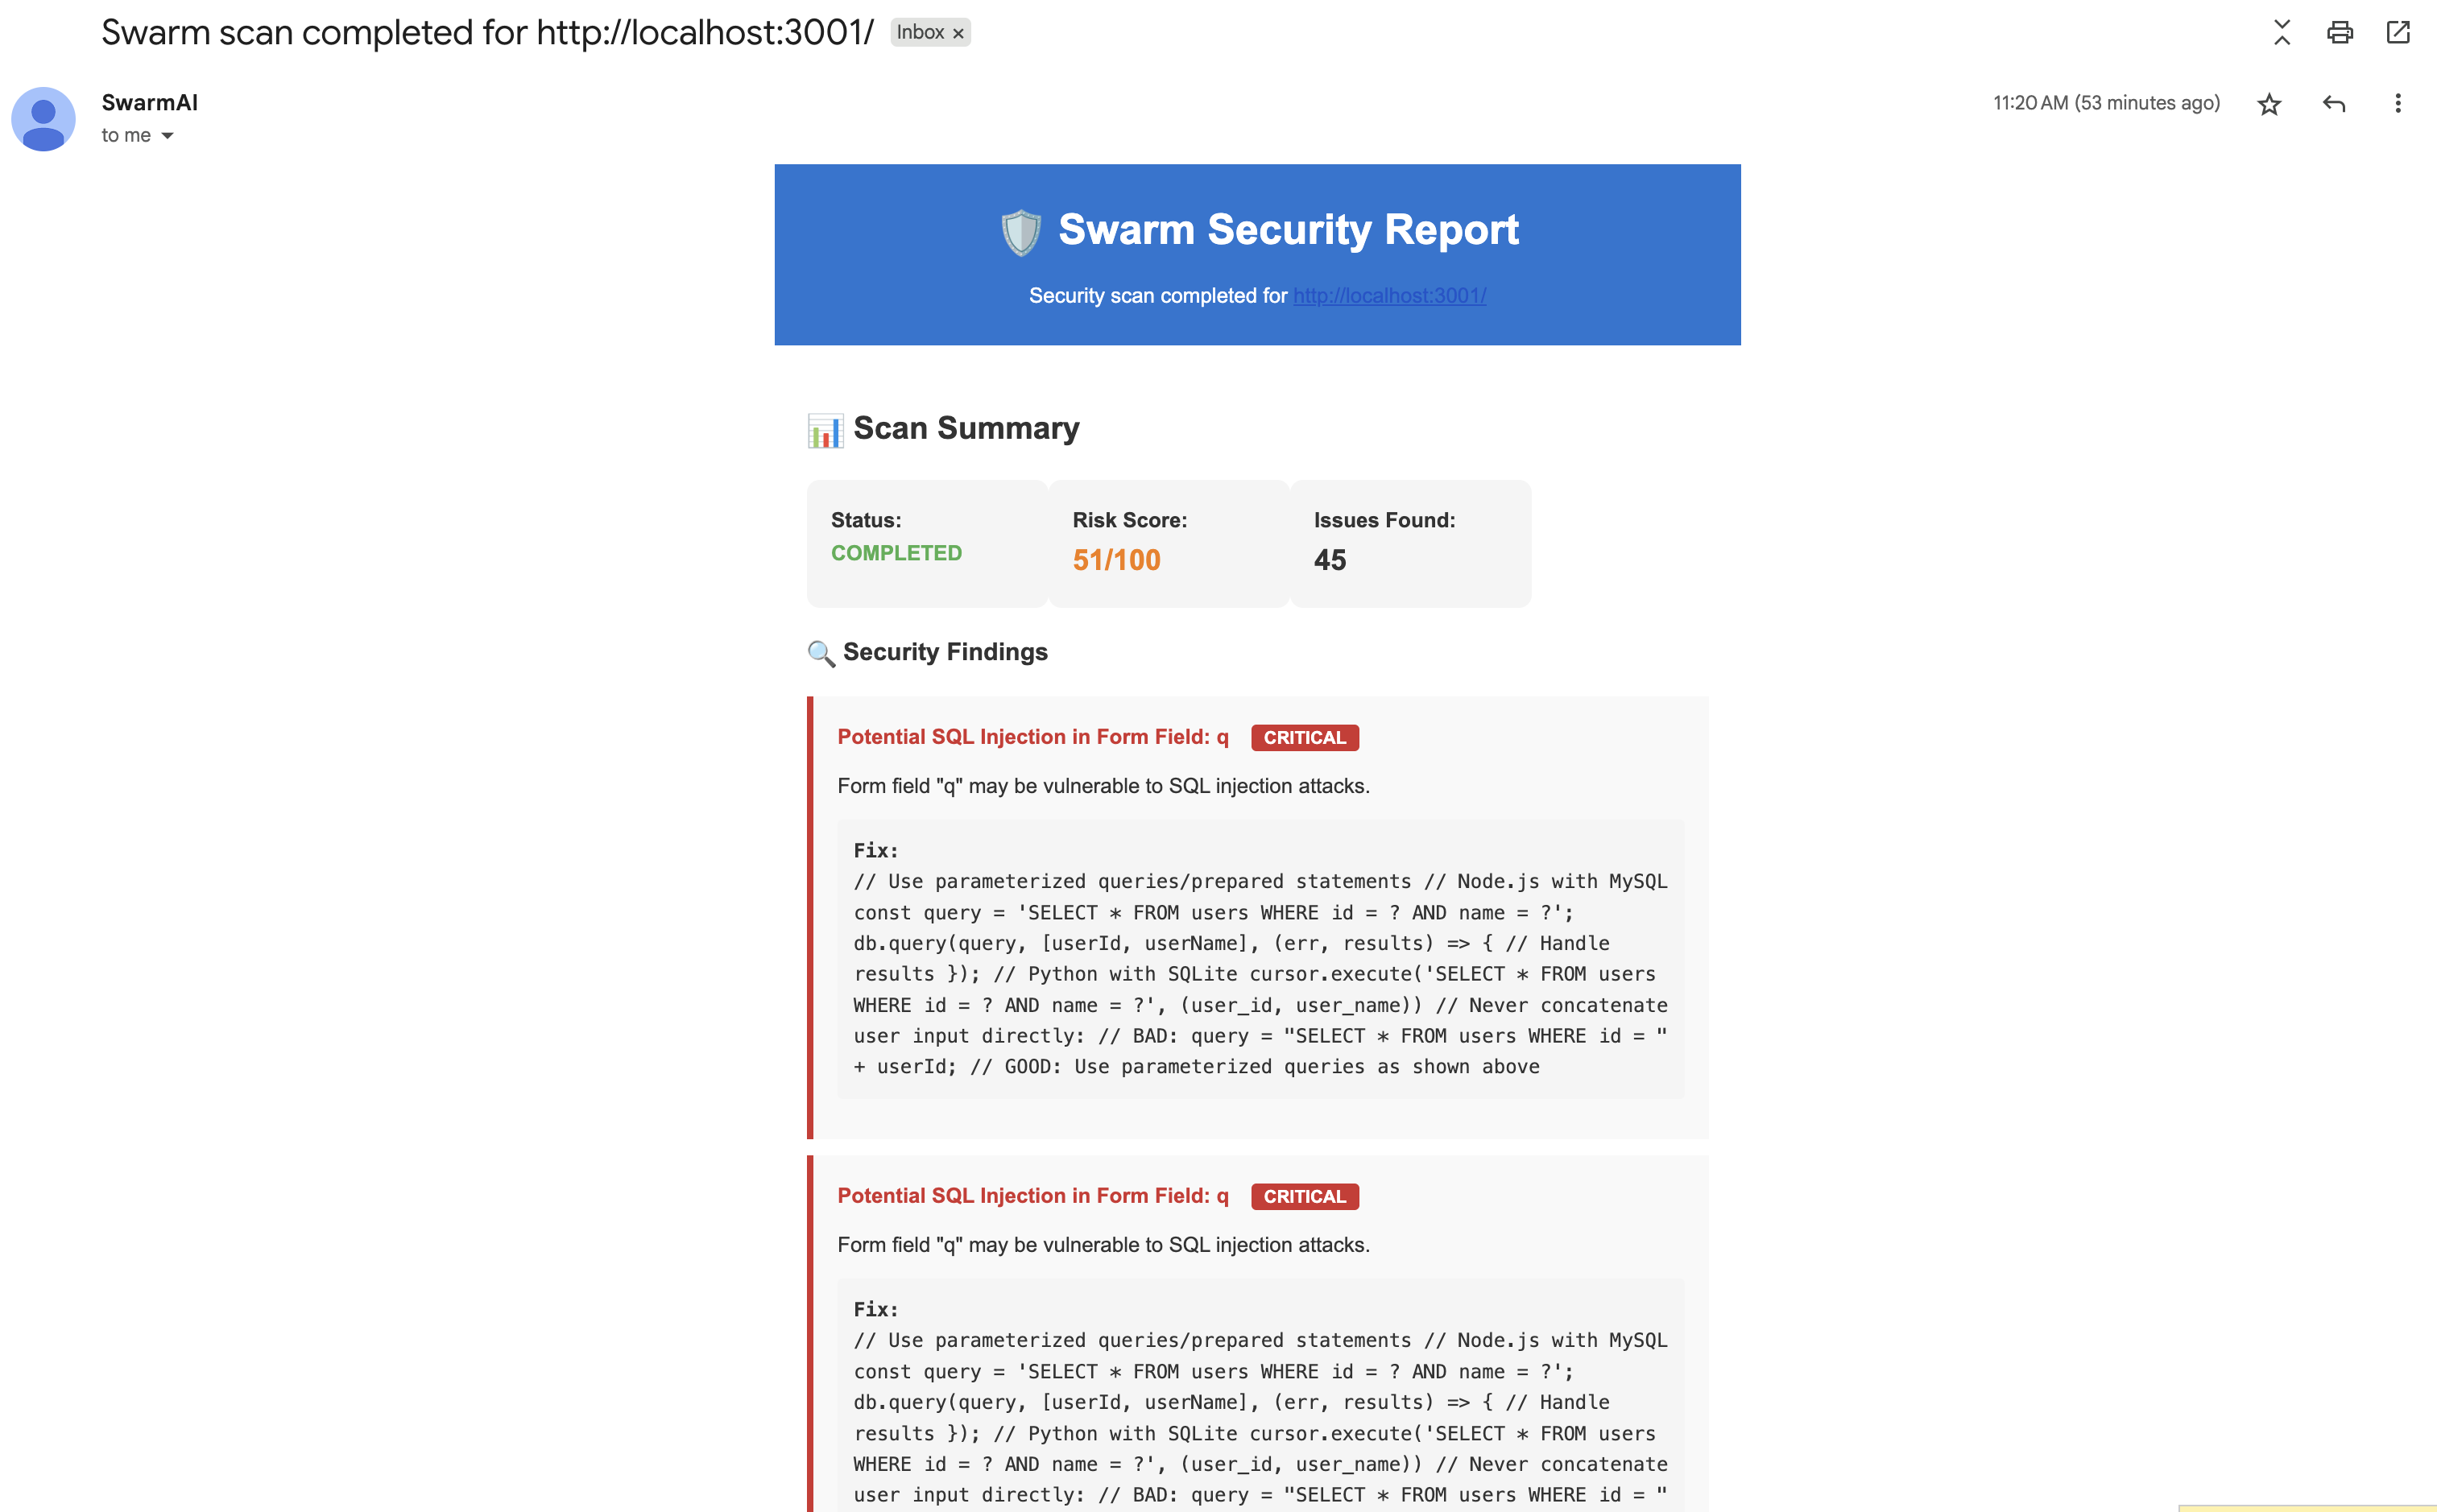Click the 51/100 Risk Score value

pos(1116,560)
